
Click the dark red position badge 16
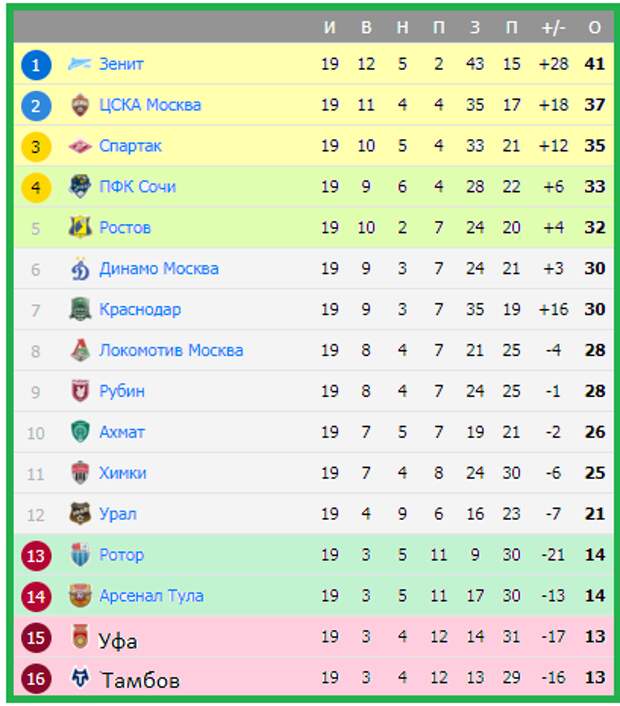[x=36, y=679]
